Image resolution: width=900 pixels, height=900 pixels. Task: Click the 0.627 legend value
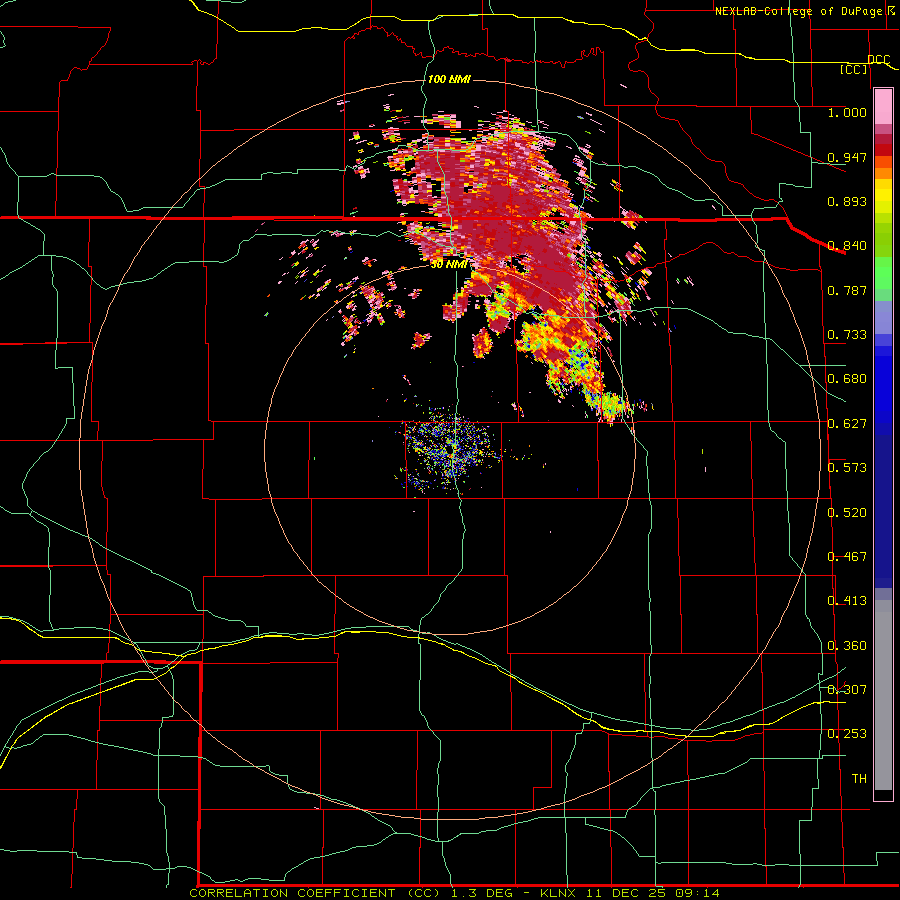(x=847, y=424)
